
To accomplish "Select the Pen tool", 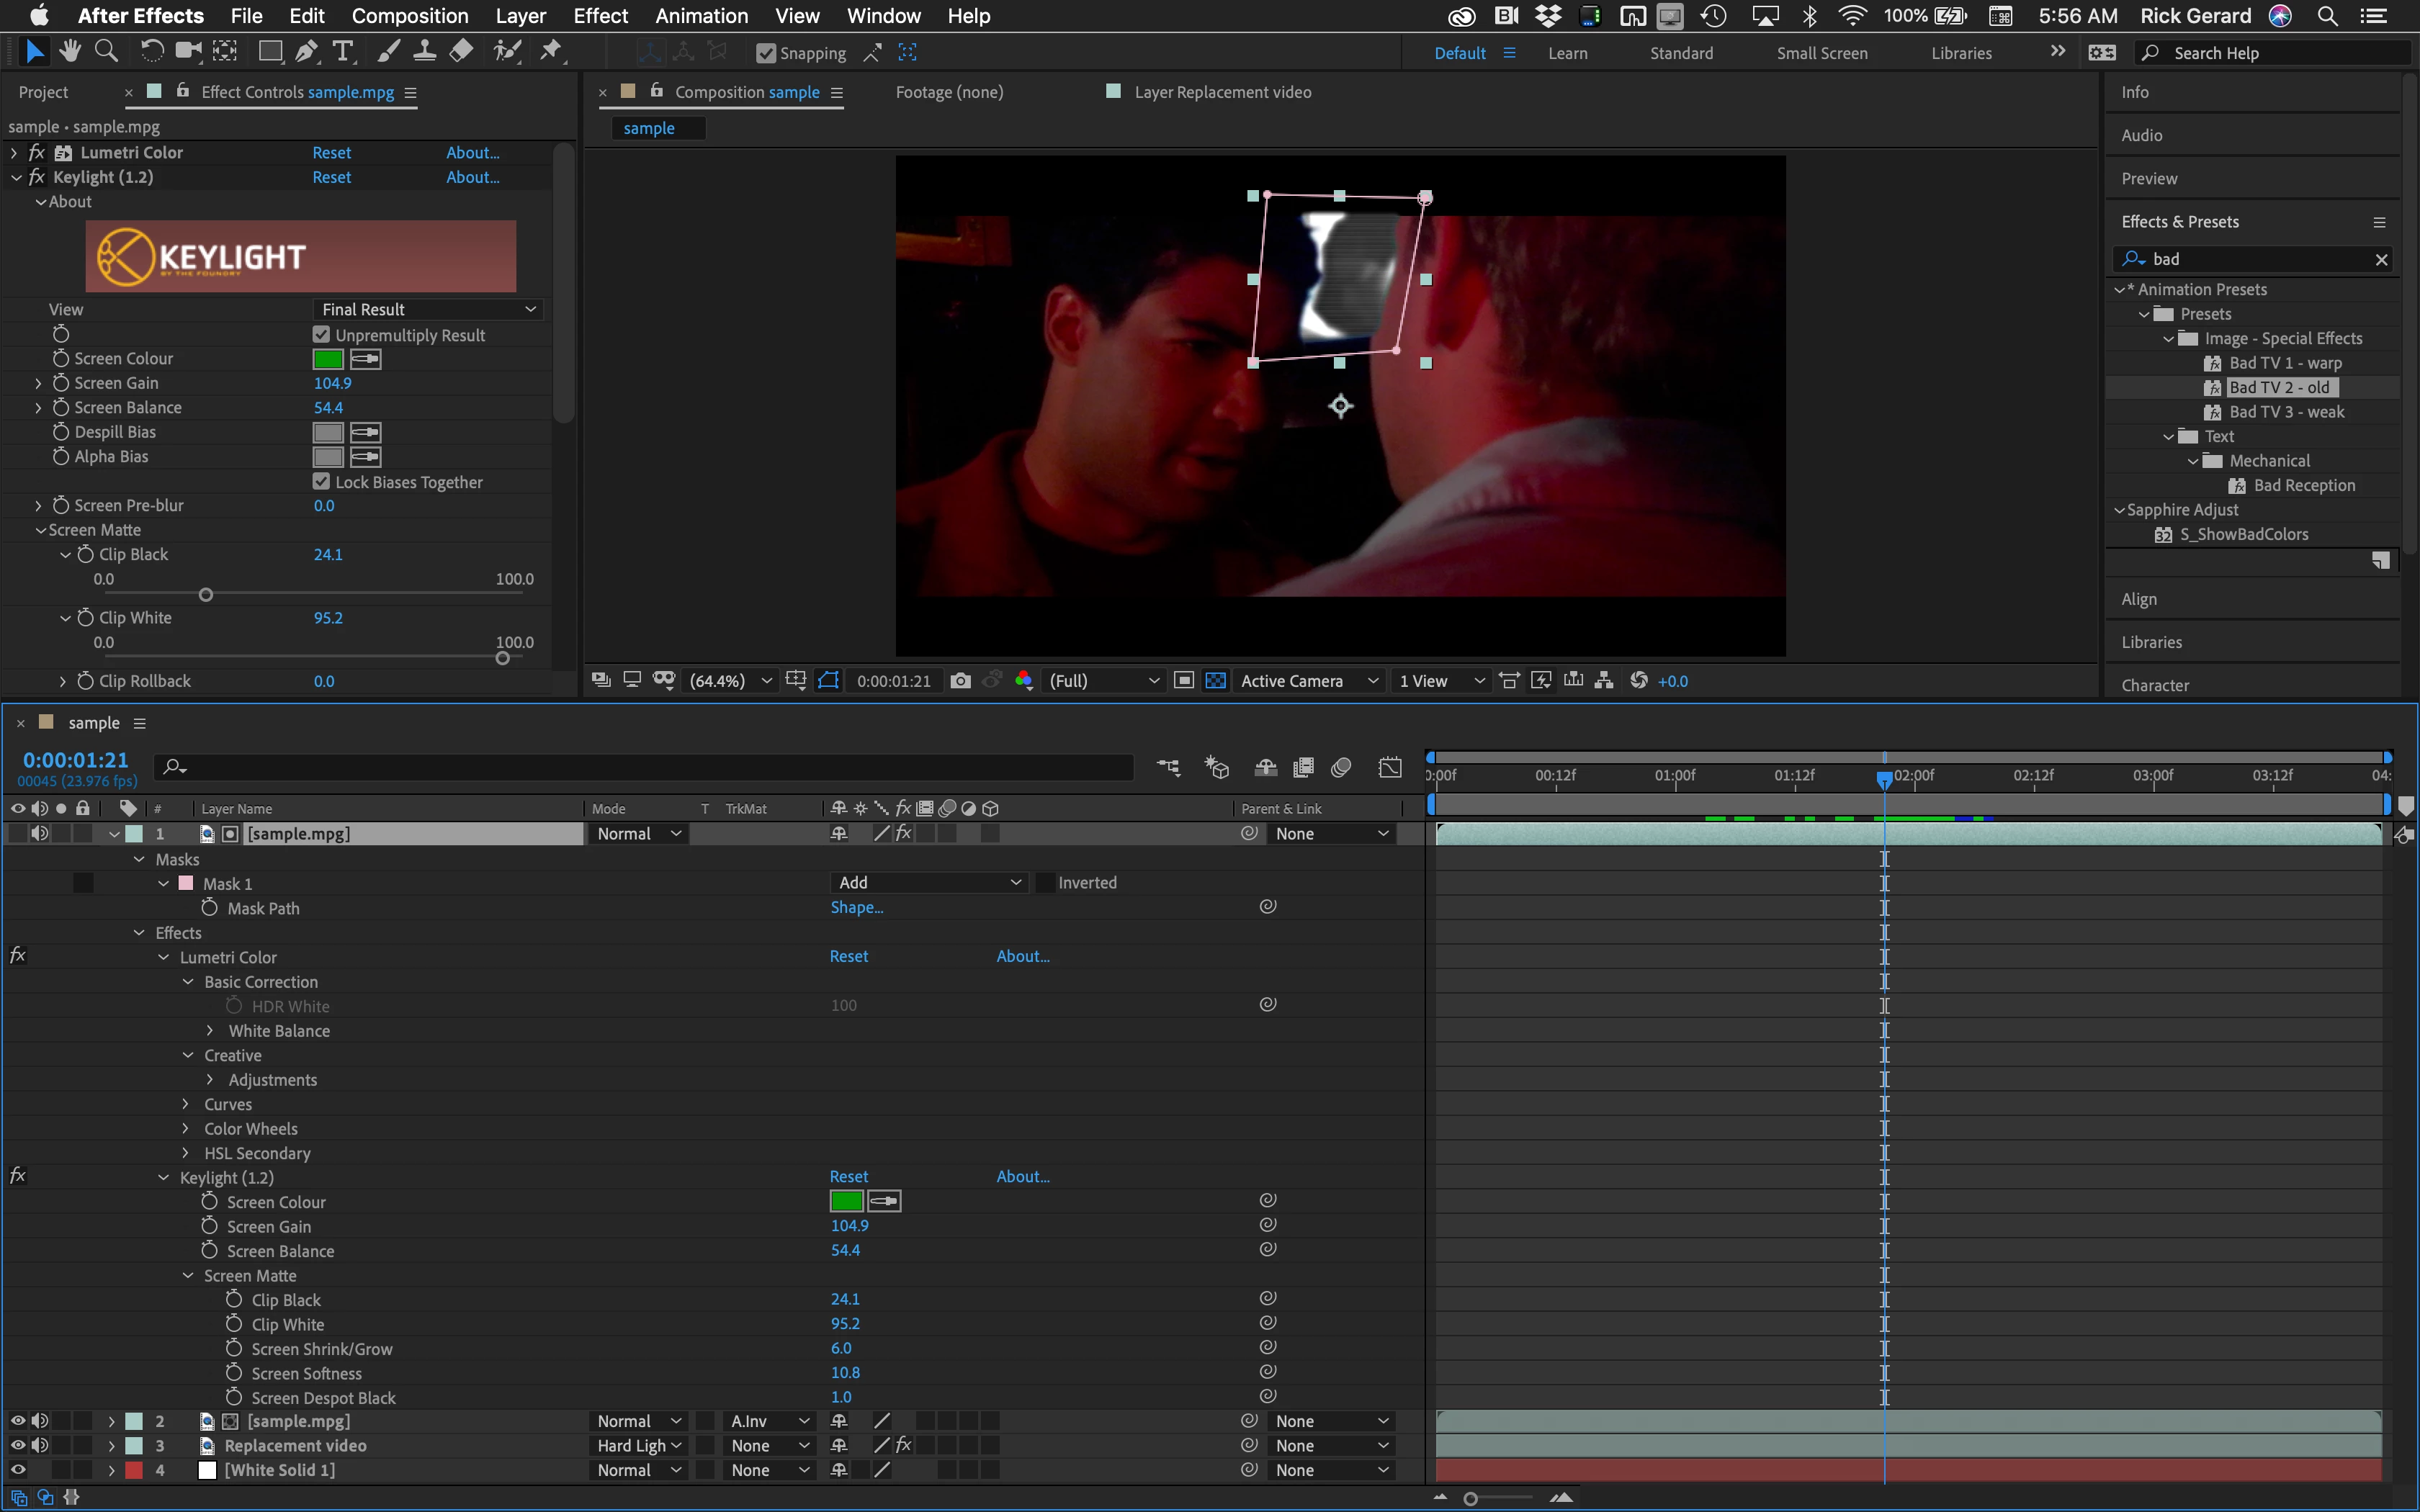I will point(307,51).
